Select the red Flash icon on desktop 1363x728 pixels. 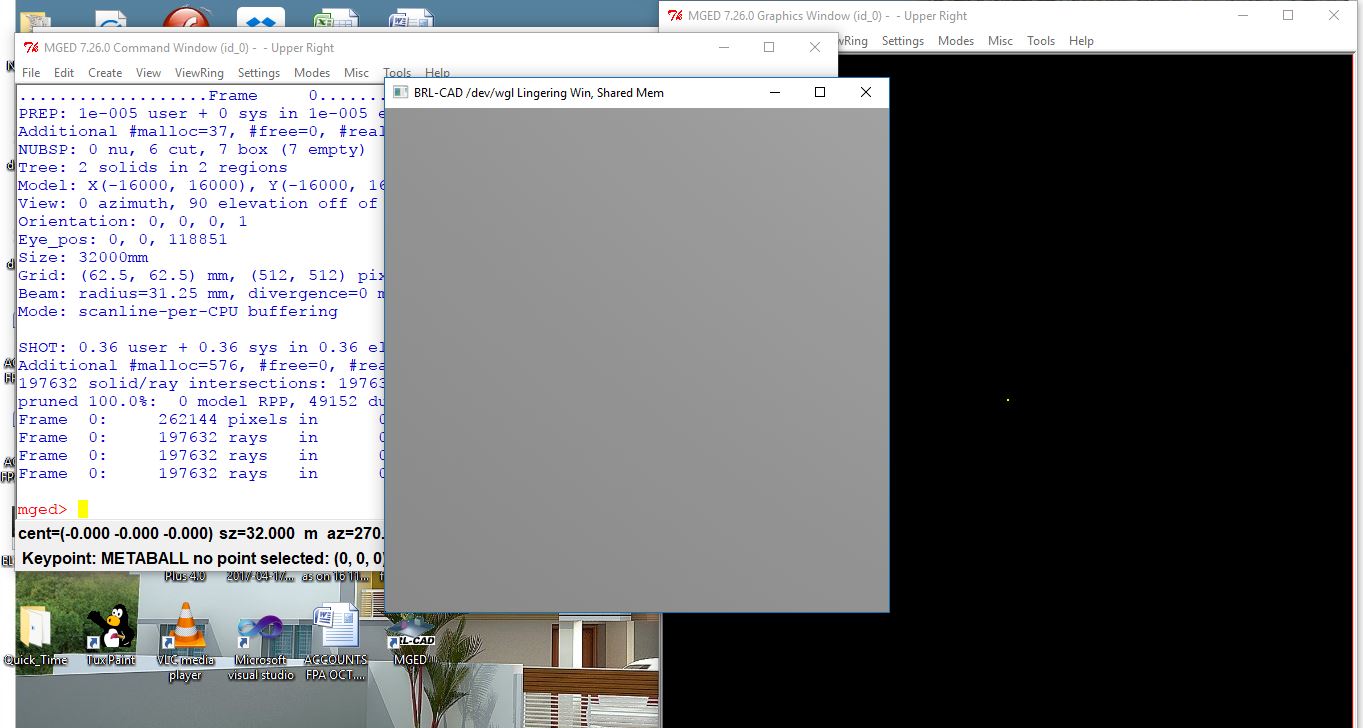click(x=186, y=18)
